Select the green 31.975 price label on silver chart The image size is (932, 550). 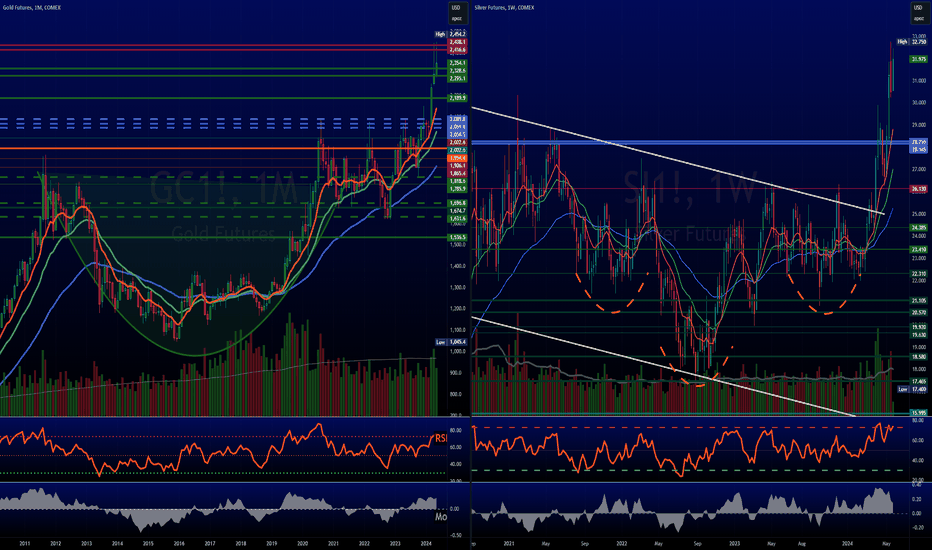919,59
